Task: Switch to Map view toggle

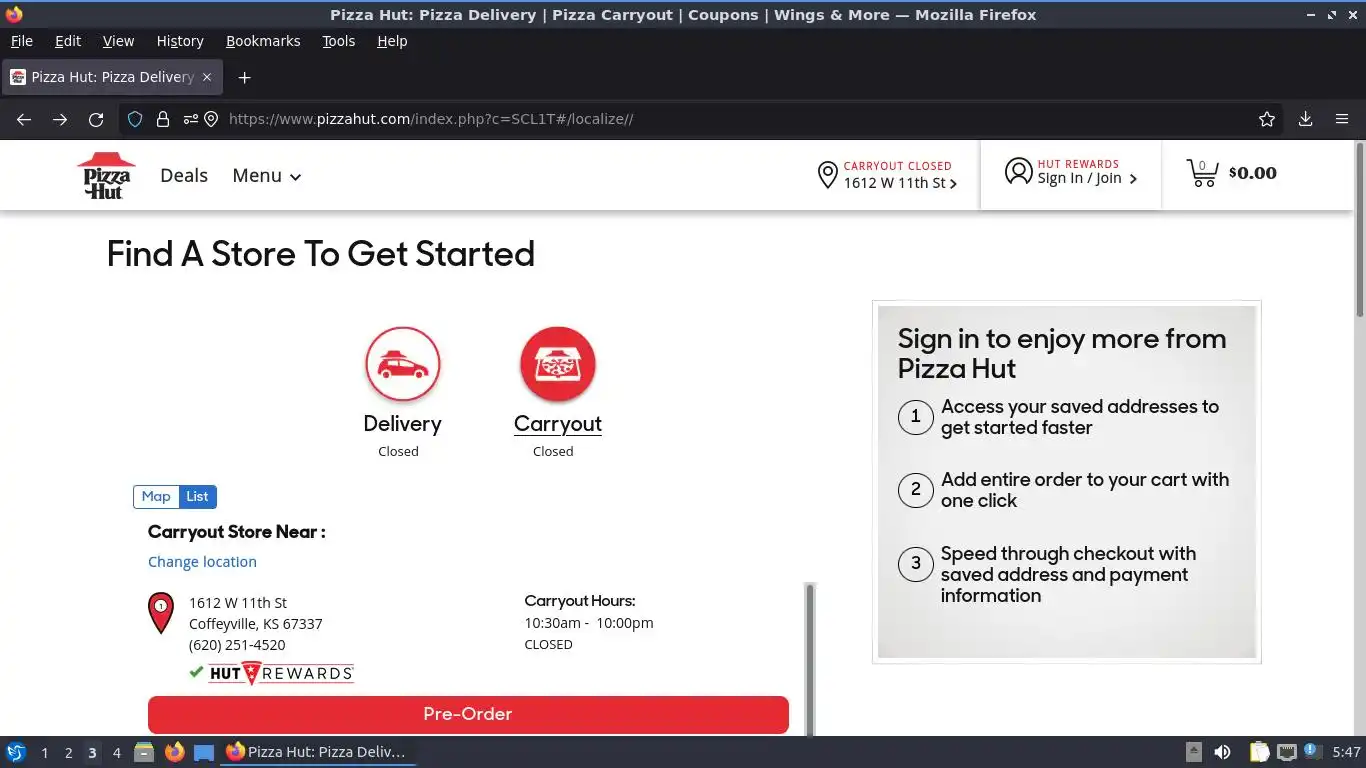Action: point(156,497)
